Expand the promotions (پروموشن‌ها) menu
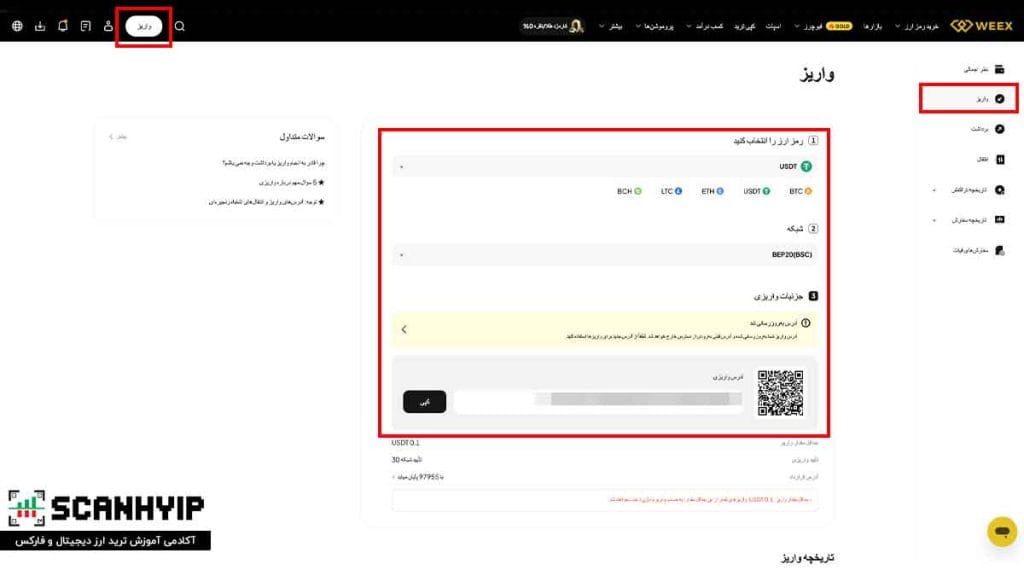Image resolution: width=1024 pixels, height=576 pixels. pos(654,27)
